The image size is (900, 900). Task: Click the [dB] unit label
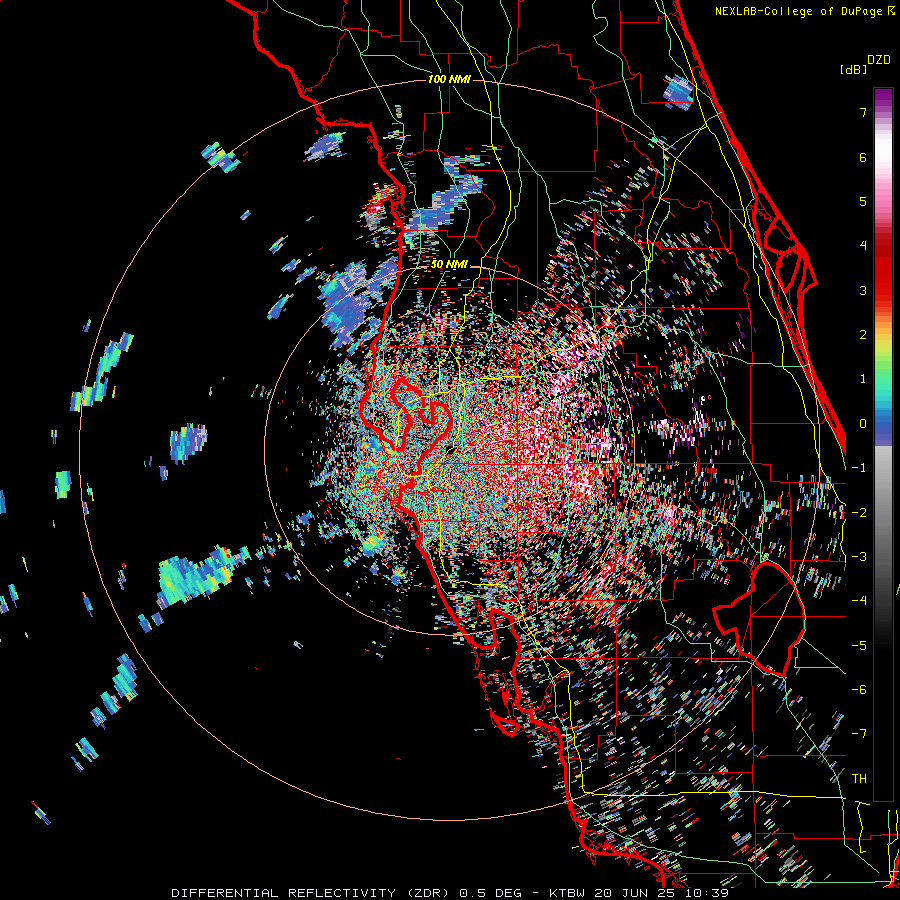click(854, 69)
